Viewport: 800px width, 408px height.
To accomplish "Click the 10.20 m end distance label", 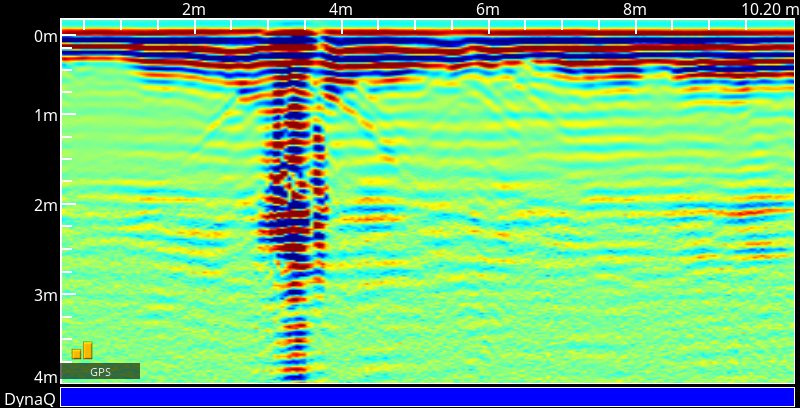I will coord(769,9).
